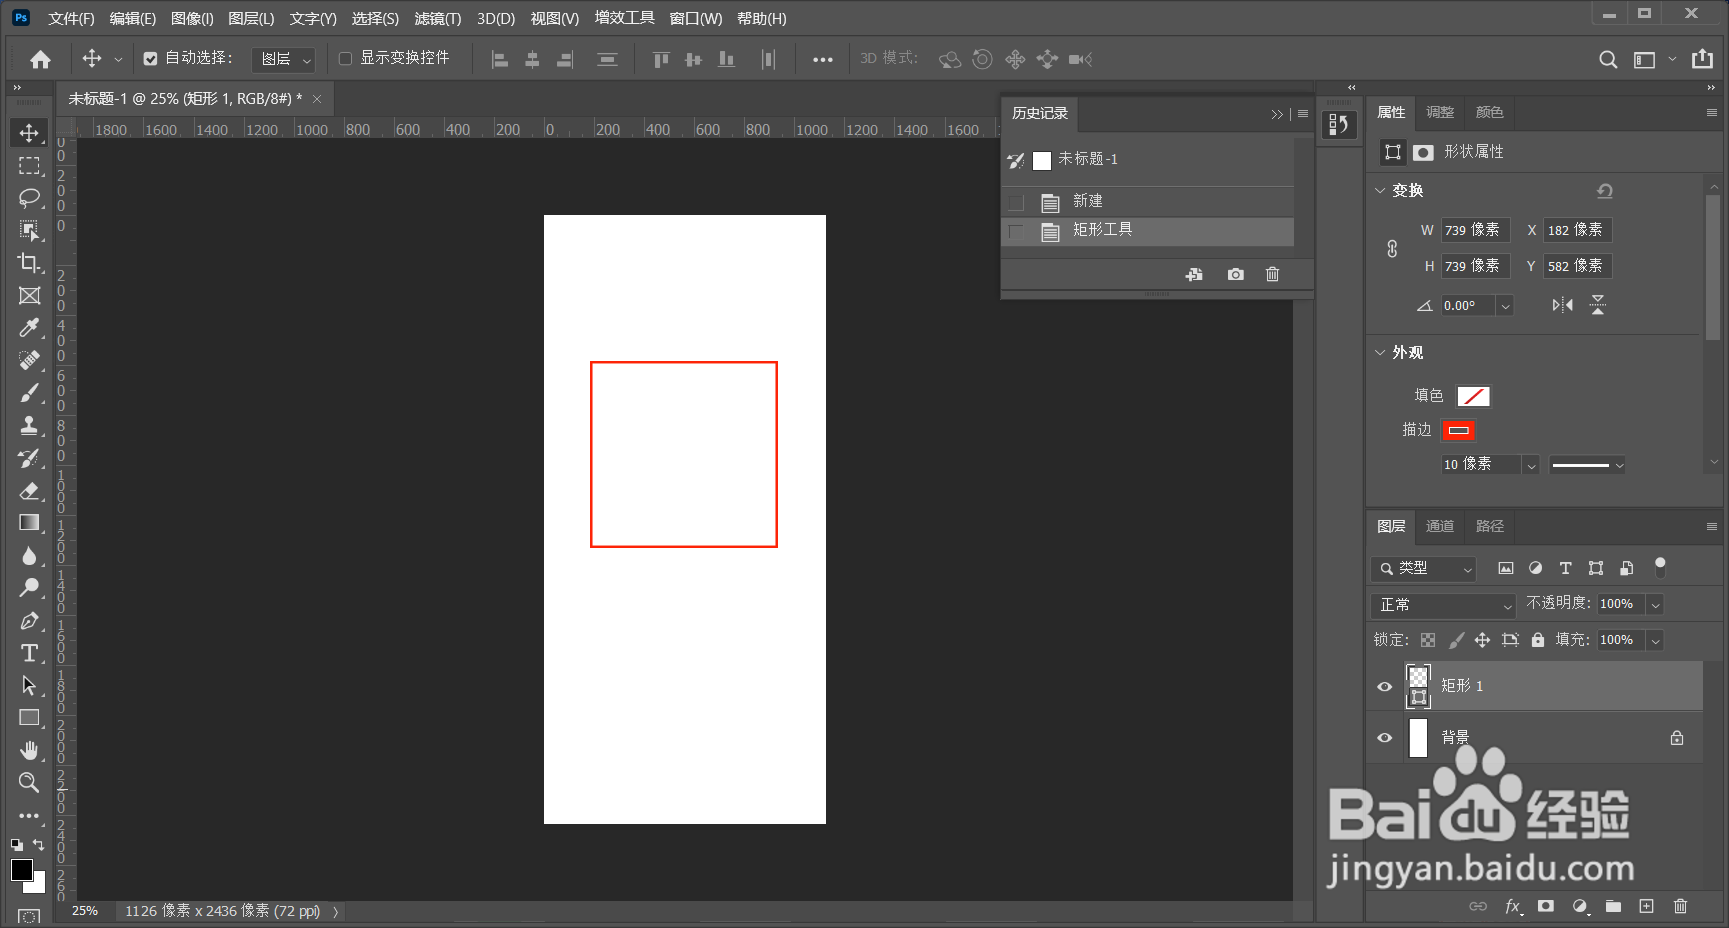Click the foreground color swatch
This screenshot has width=1729, height=928.
tap(22, 870)
